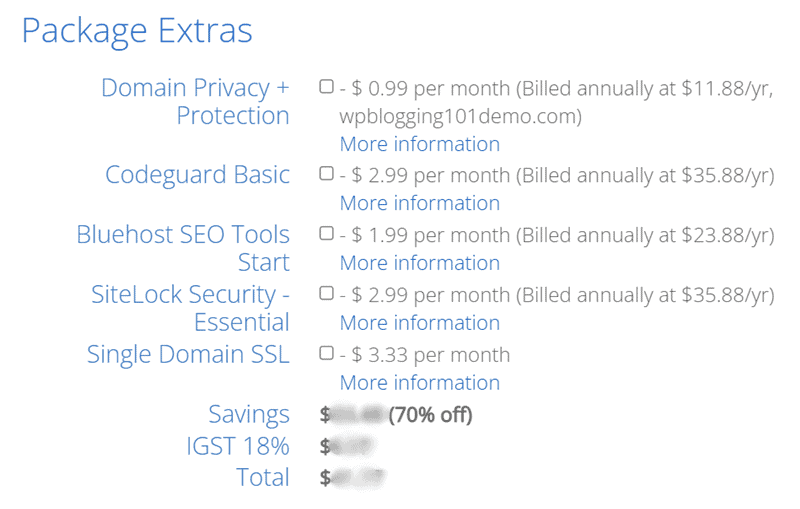This screenshot has width=800, height=509.
Task: Click the IGST 18% label
Action: 237,446
